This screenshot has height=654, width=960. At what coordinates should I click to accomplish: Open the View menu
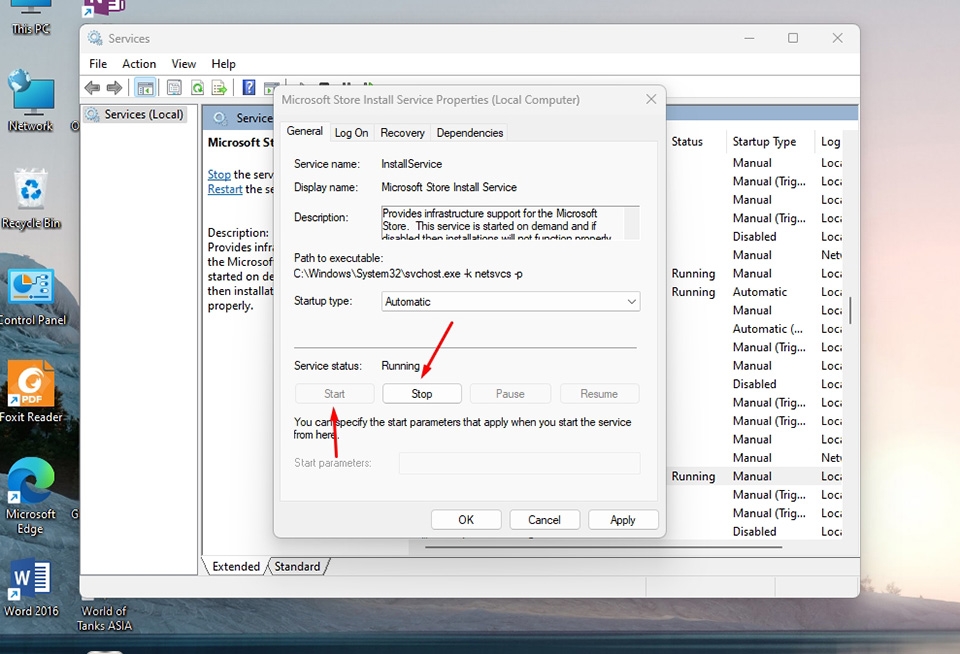coord(184,64)
